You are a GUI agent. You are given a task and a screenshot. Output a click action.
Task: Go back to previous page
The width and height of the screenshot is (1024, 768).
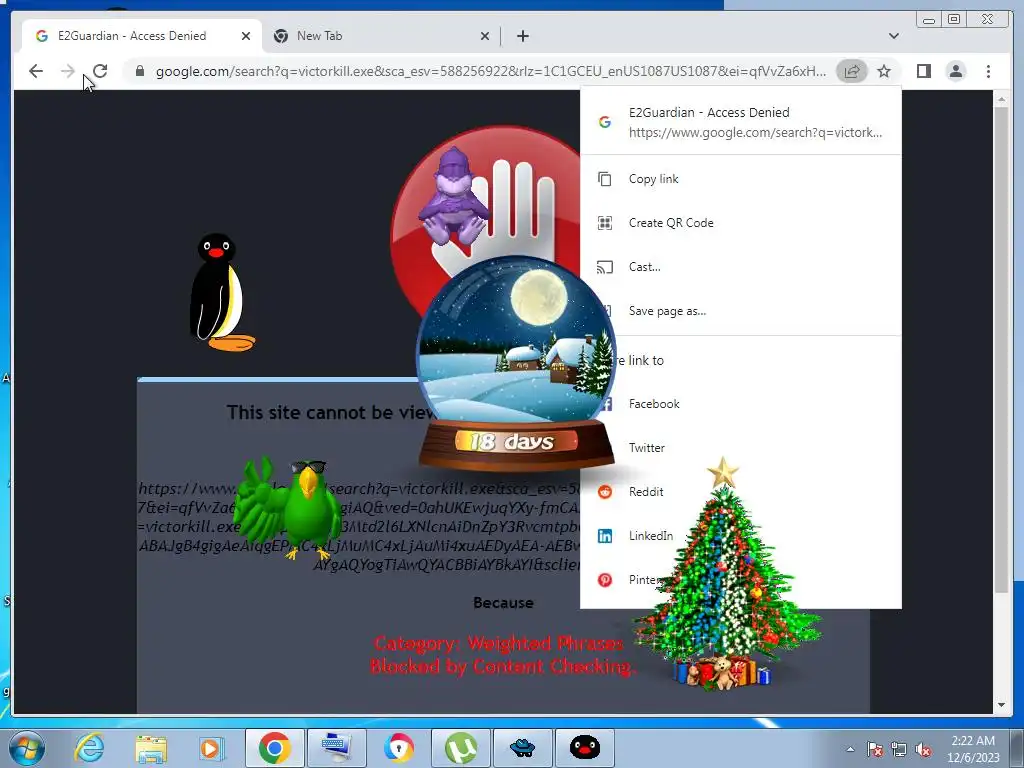(36, 71)
